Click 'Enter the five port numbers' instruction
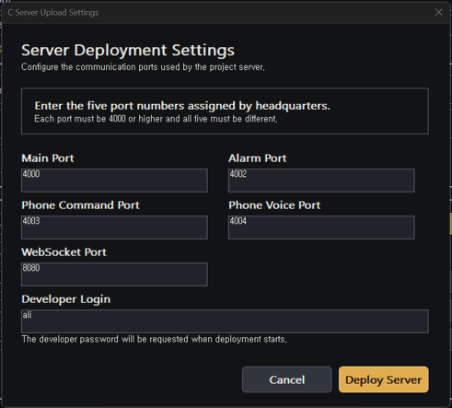Viewport: 452px width, 408px height. click(x=182, y=106)
